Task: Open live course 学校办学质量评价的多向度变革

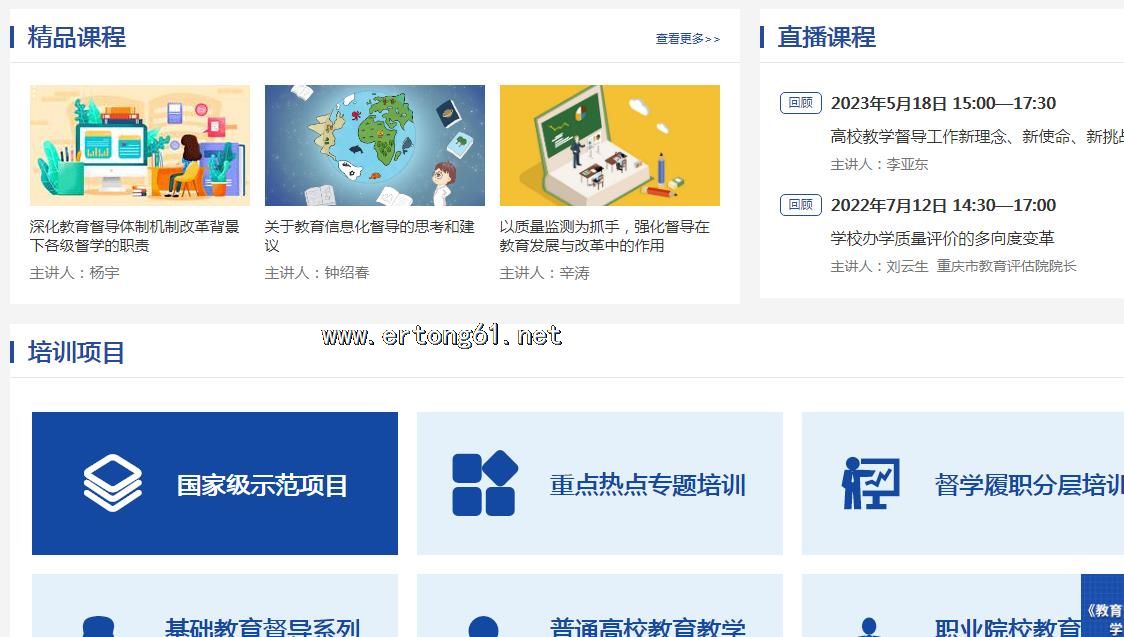Action: (942, 238)
